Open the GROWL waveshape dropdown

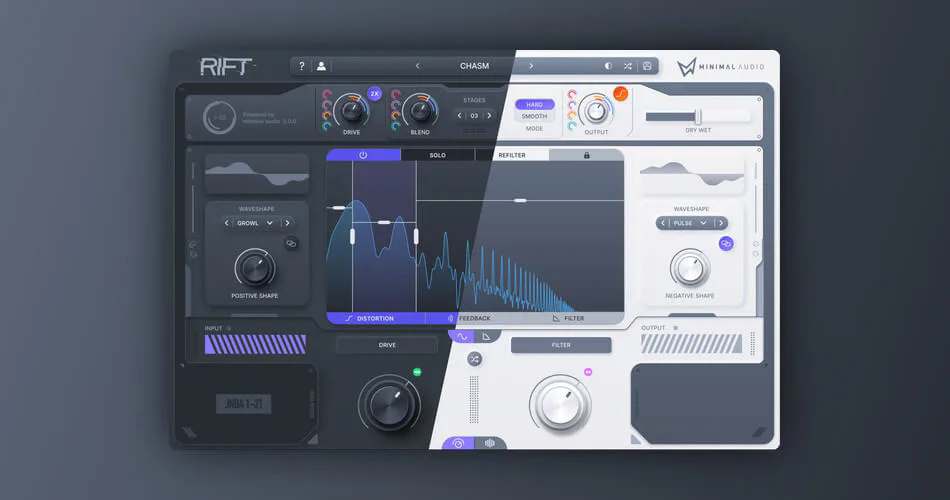254,223
